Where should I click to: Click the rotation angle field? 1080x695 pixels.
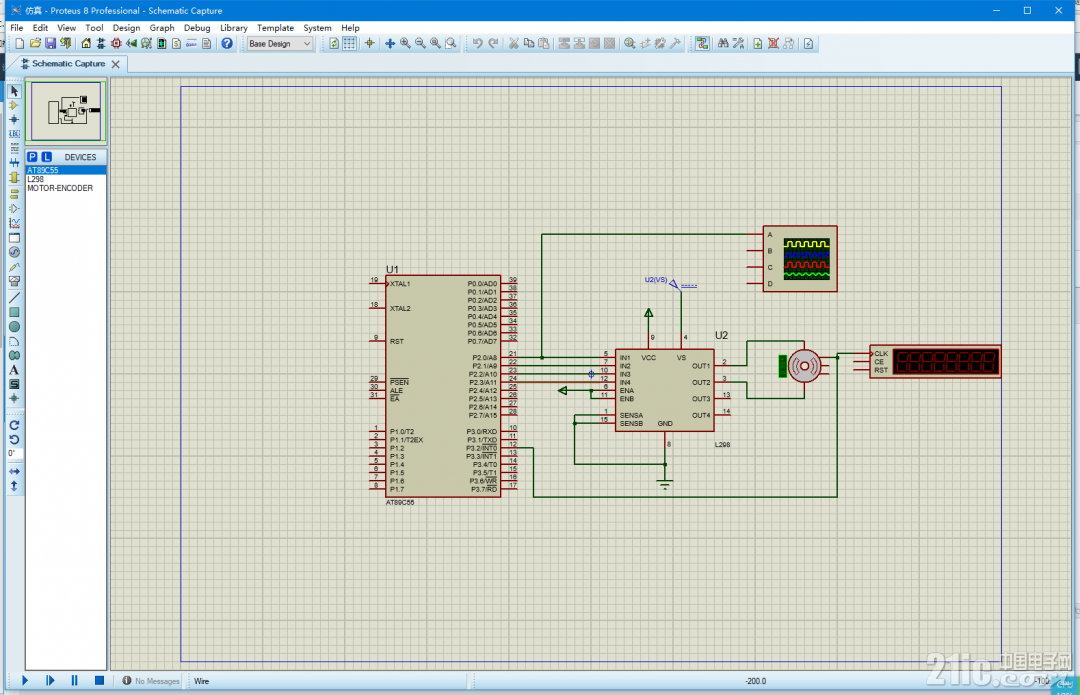click(x=14, y=453)
